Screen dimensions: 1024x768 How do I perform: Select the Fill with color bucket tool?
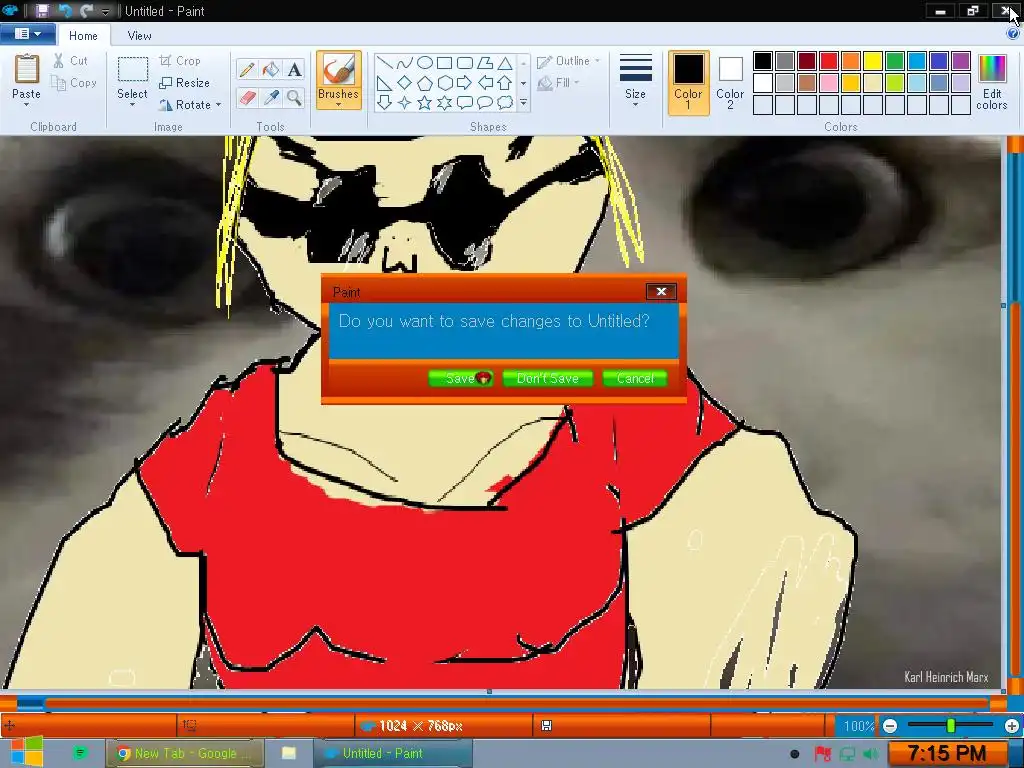pos(270,69)
